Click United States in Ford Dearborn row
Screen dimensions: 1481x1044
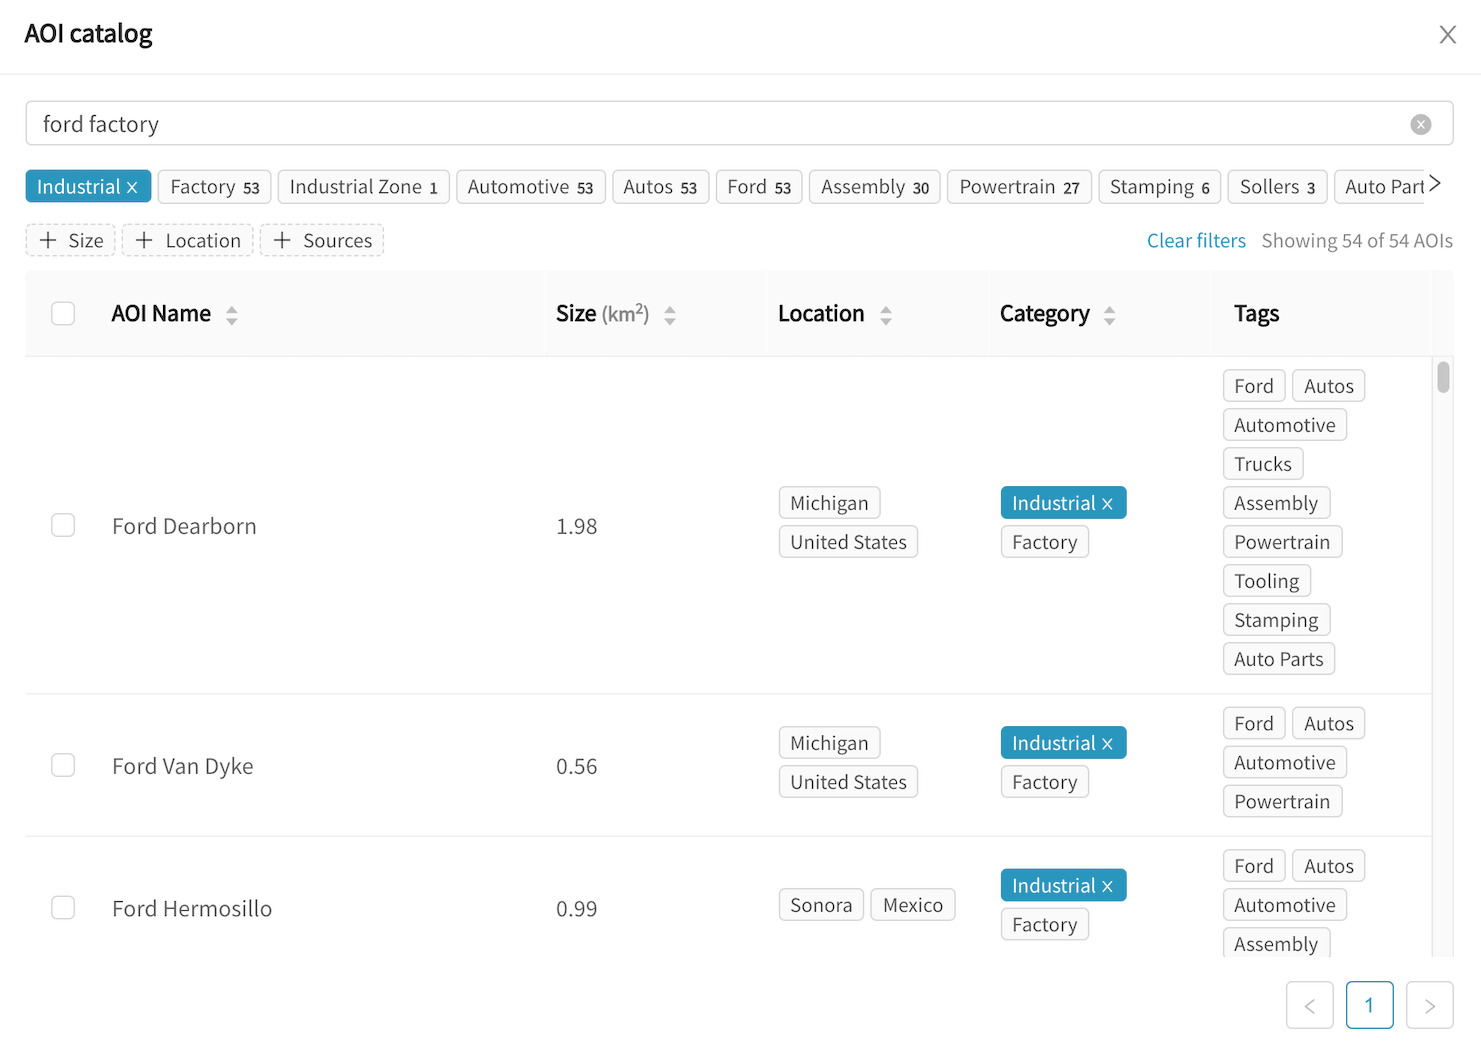pos(848,542)
